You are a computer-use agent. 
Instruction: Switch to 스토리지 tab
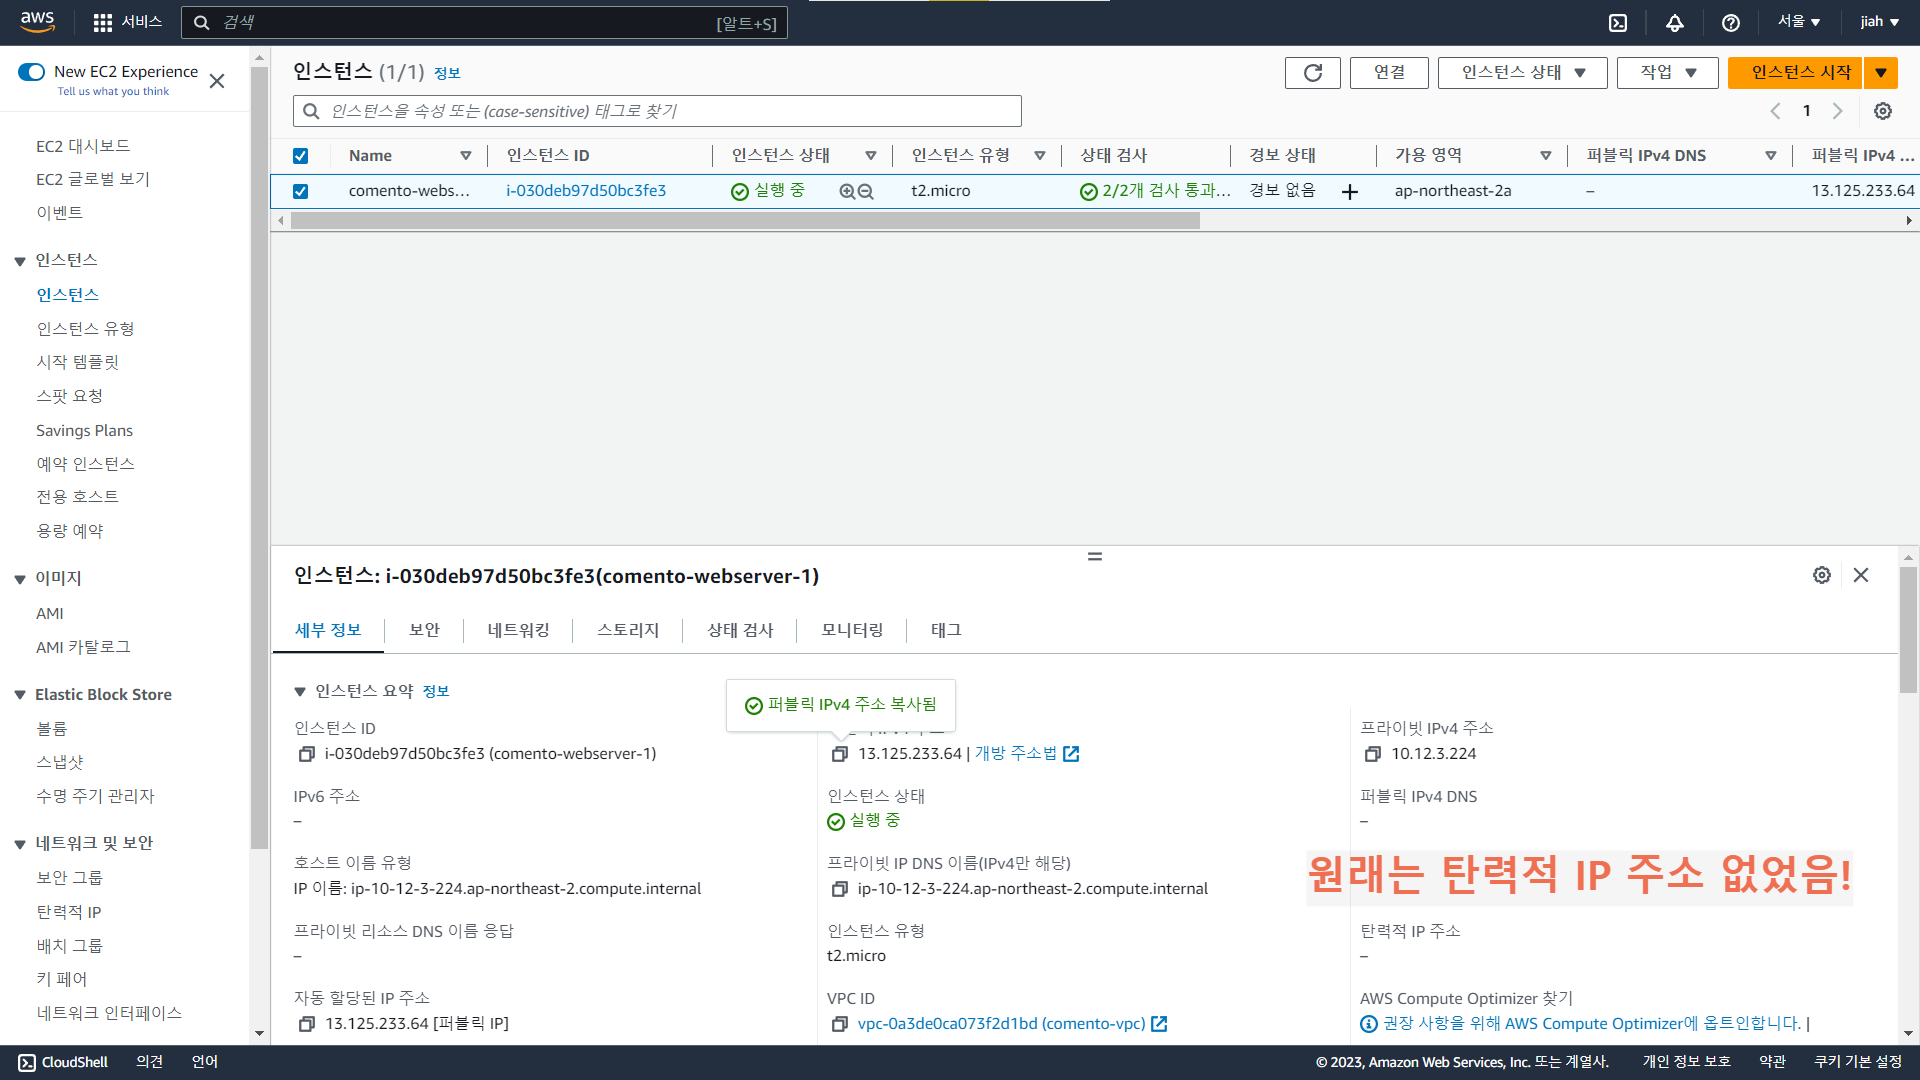point(628,630)
